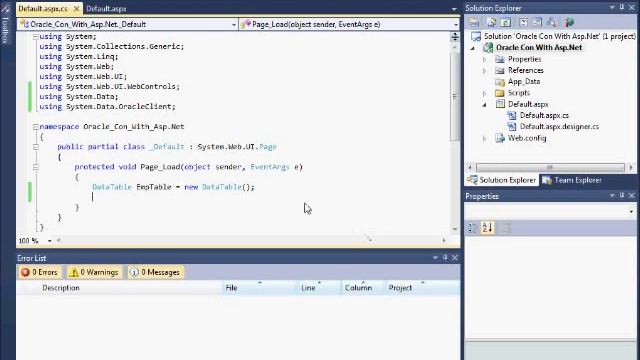
Task: Collapse the Page_Load method outlining block
Action: point(36,167)
